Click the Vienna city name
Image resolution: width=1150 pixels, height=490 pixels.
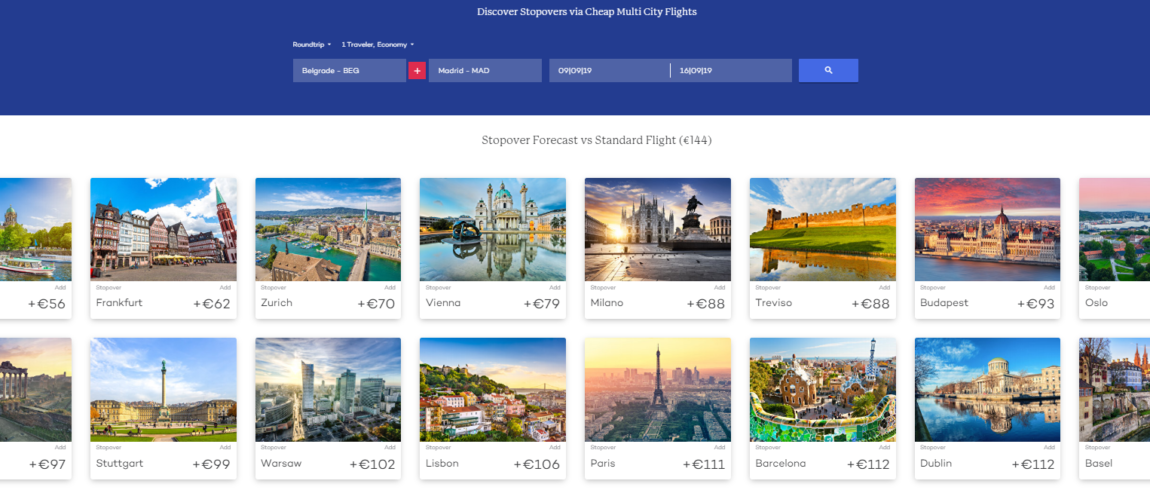coord(443,302)
